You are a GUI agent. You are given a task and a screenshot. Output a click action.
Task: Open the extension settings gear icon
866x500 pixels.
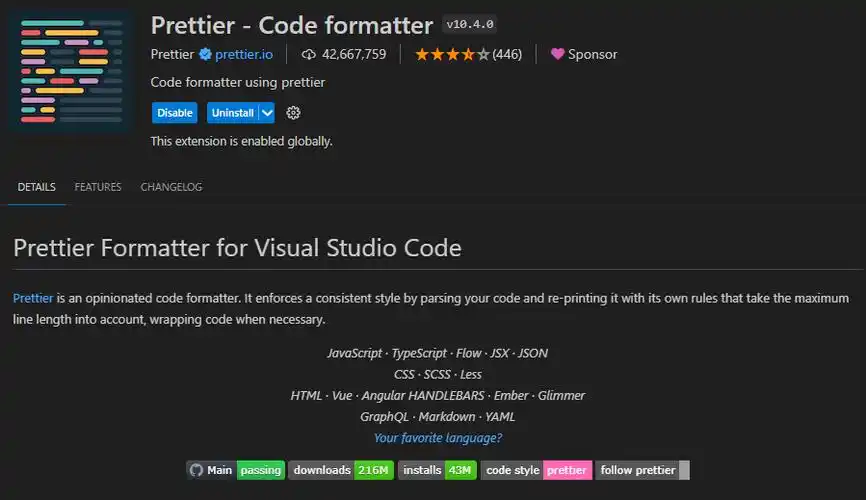point(293,113)
